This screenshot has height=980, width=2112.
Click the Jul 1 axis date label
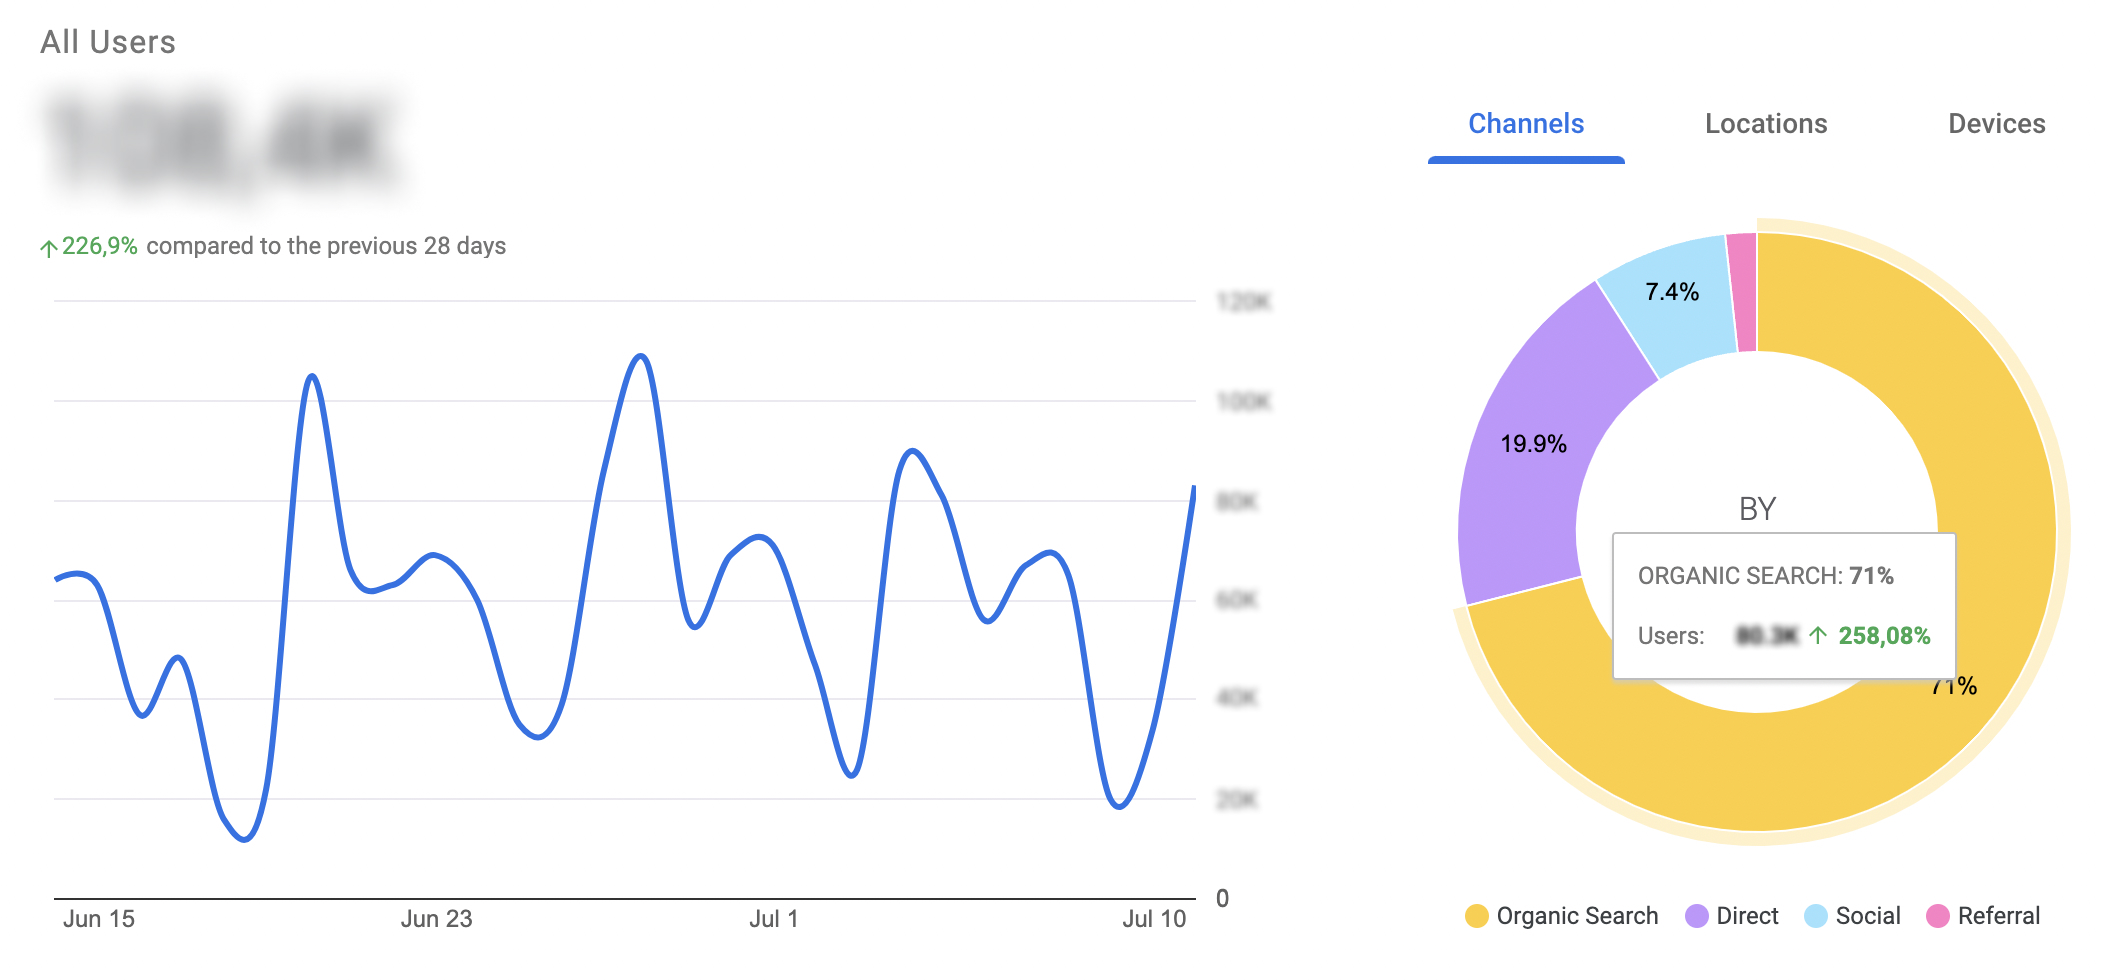pos(773,919)
